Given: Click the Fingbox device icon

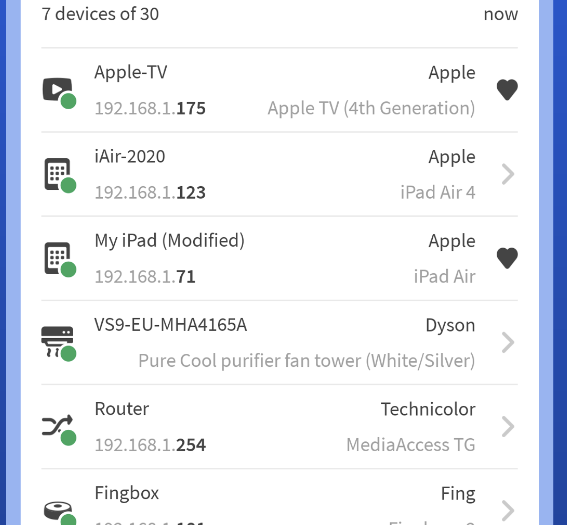Looking at the screenshot, I should (60, 513).
